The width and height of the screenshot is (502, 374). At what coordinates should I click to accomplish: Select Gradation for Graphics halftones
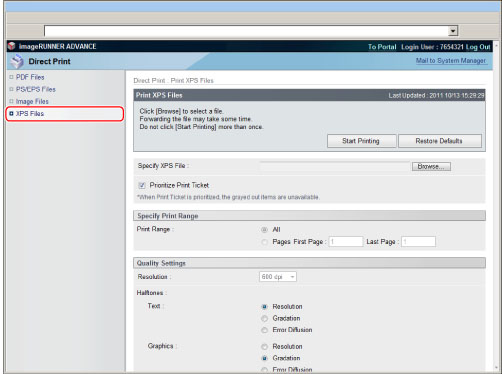point(264,359)
